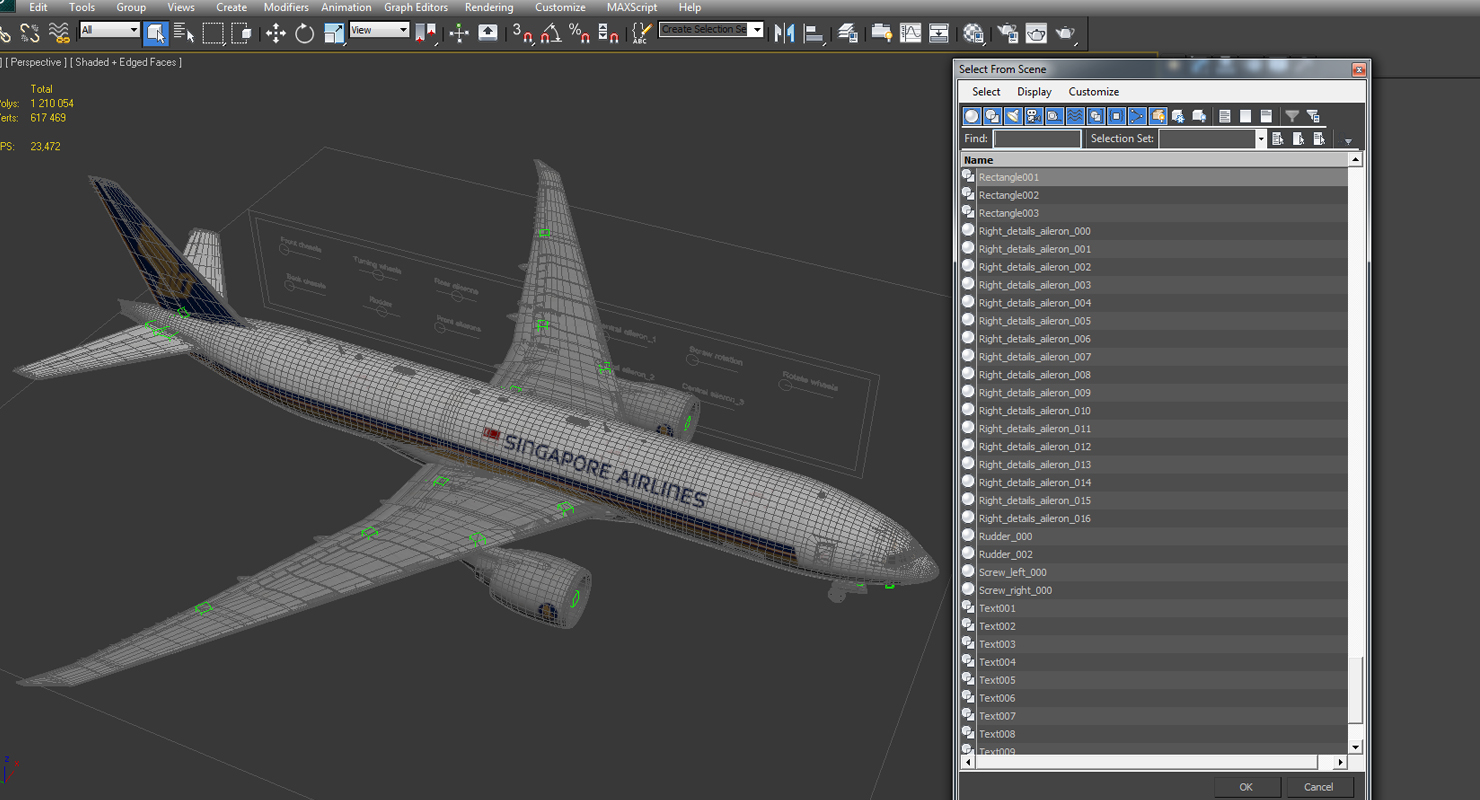Click the funnel filter icon in dialog
This screenshot has height=800, width=1480.
click(1292, 116)
